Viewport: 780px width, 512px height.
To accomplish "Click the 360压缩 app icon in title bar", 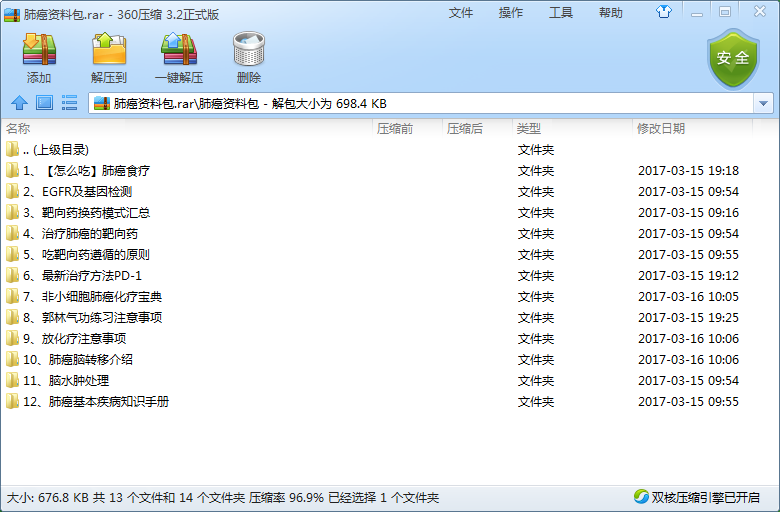I will point(12,14).
